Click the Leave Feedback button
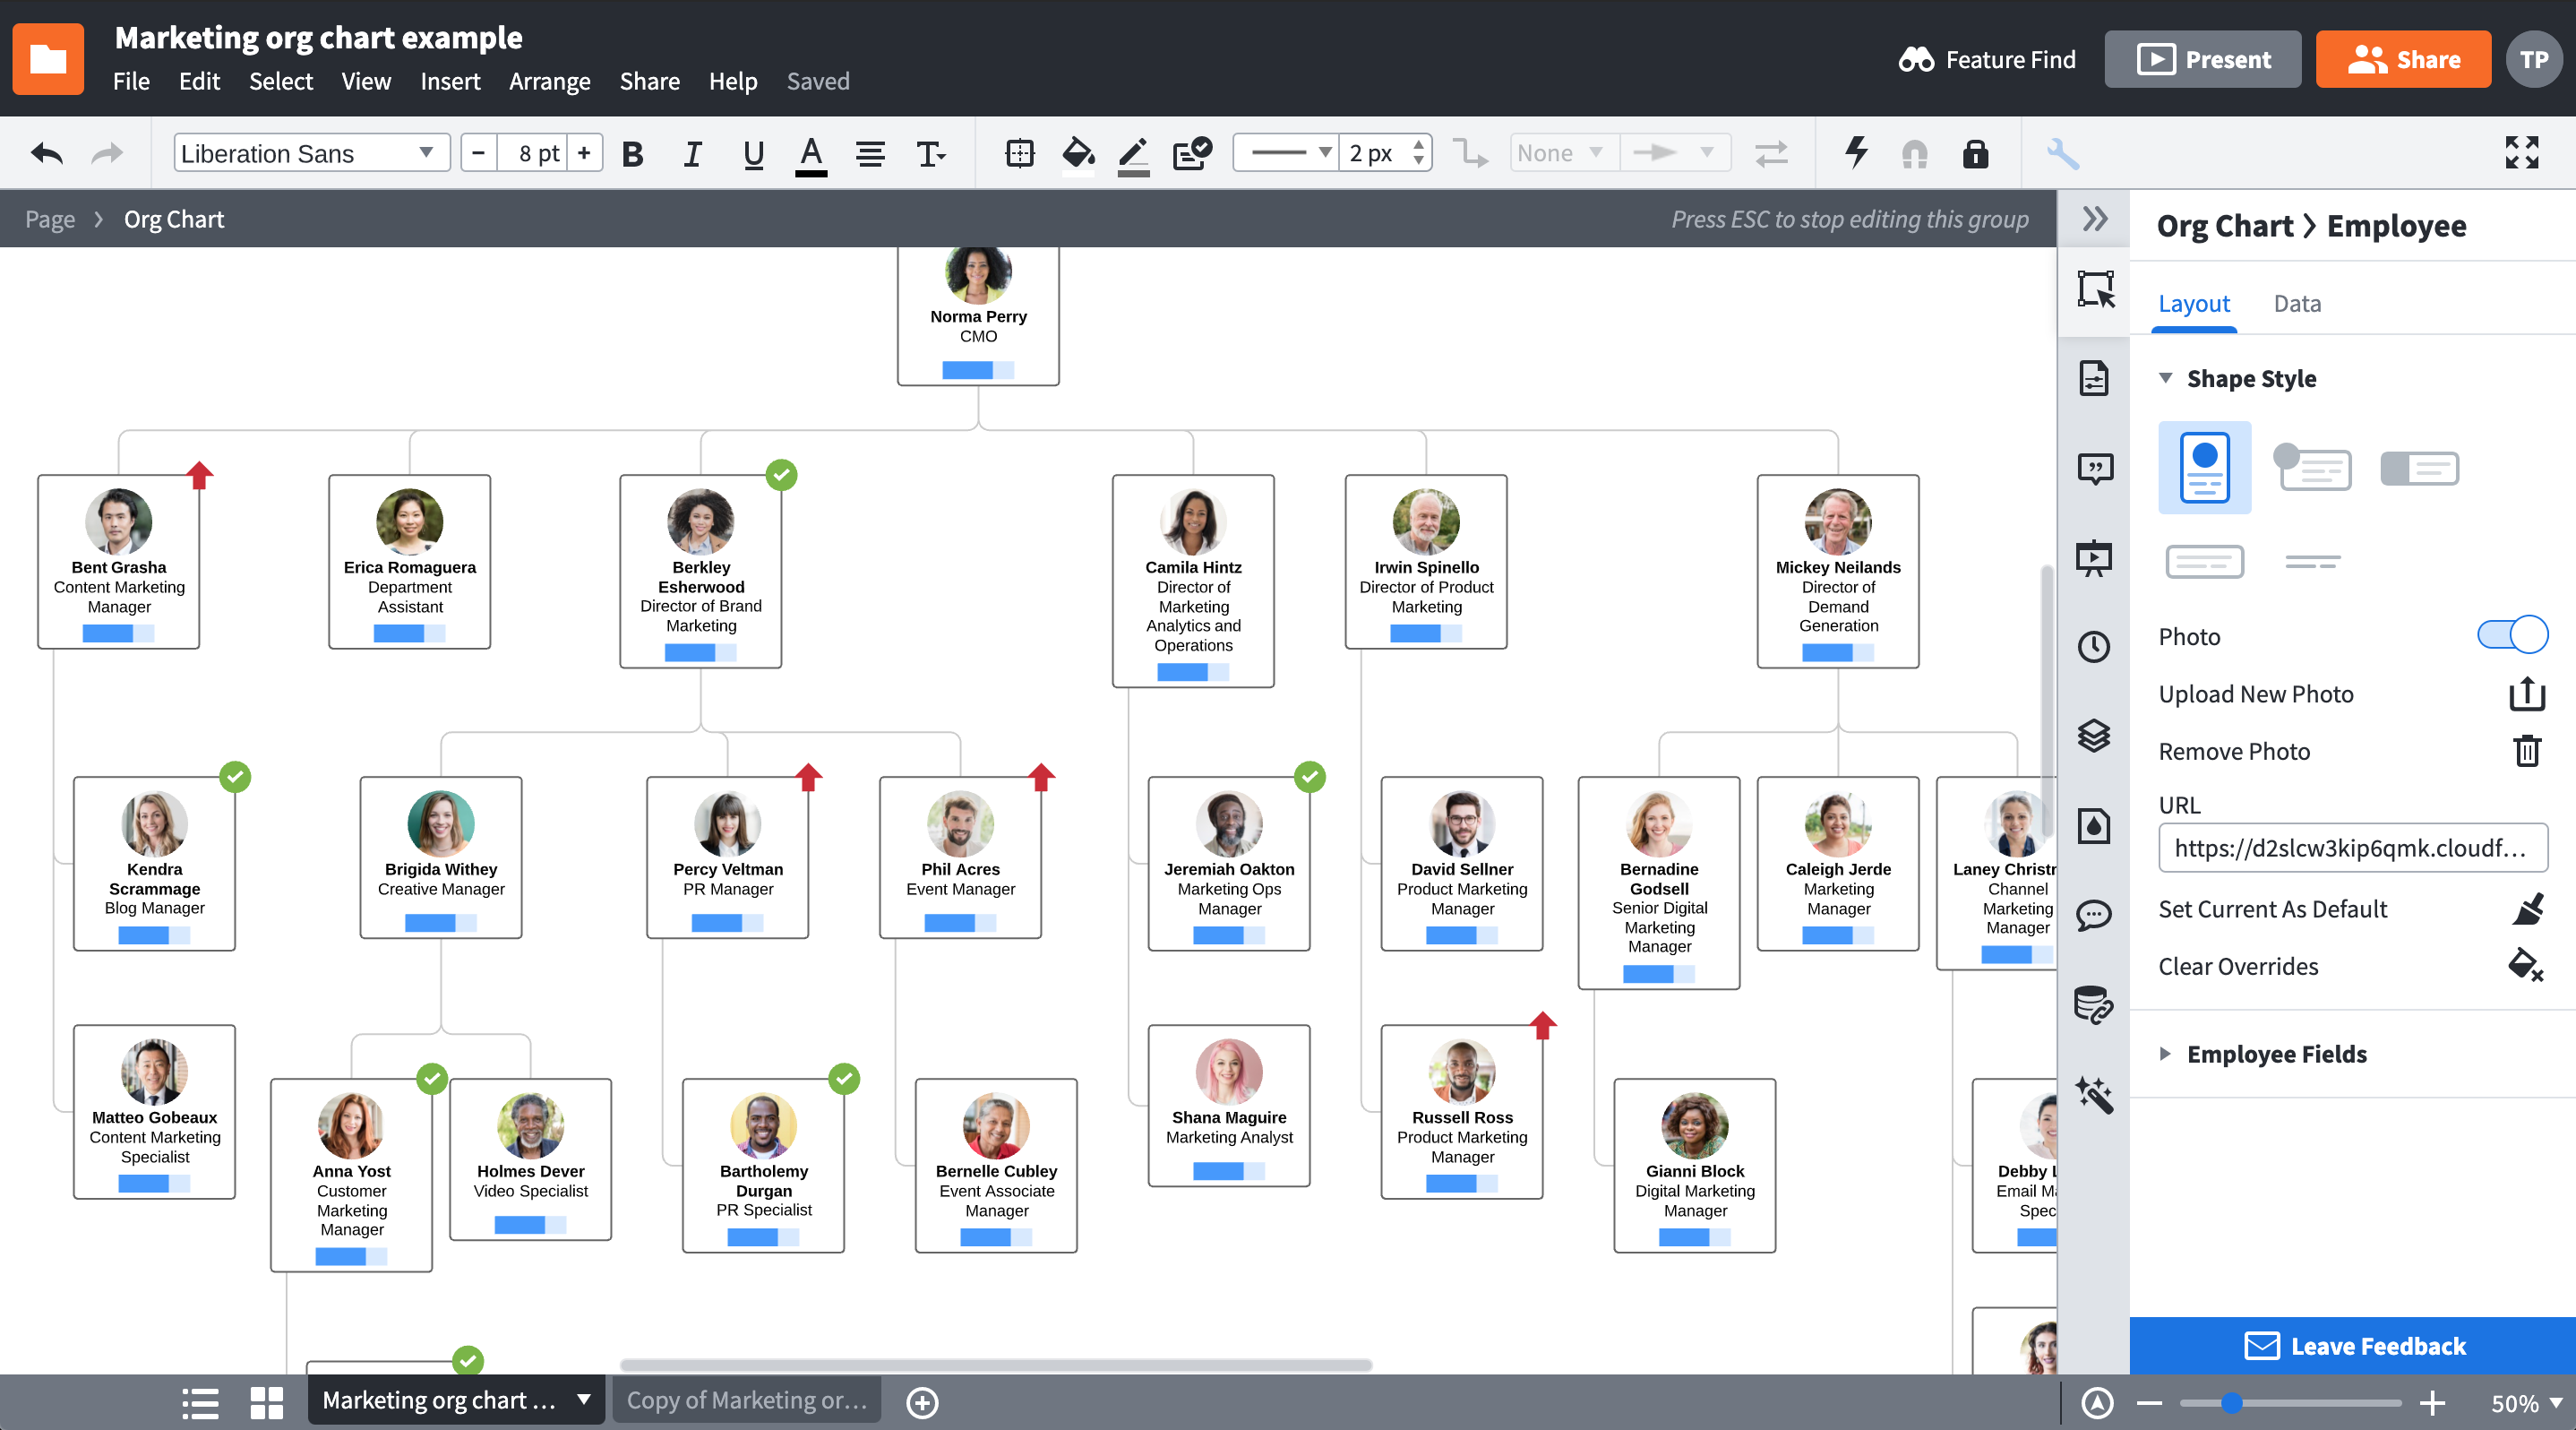Image resolution: width=2576 pixels, height=1430 pixels. point(2353,1346)
